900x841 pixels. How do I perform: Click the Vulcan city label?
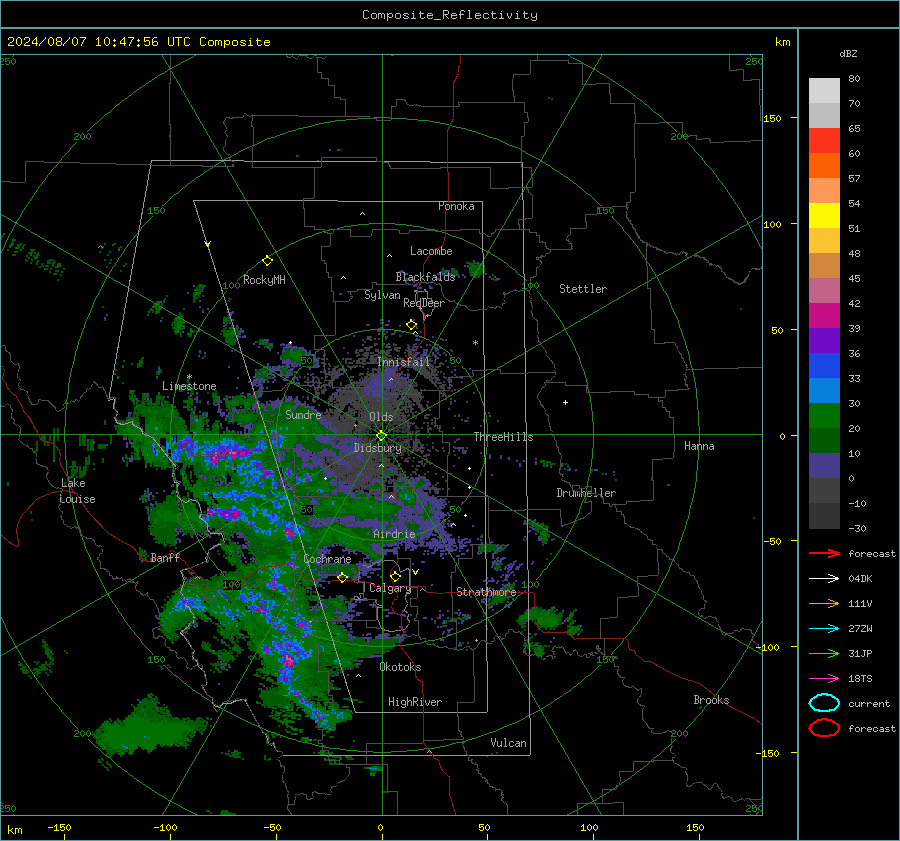click(509, 743)
